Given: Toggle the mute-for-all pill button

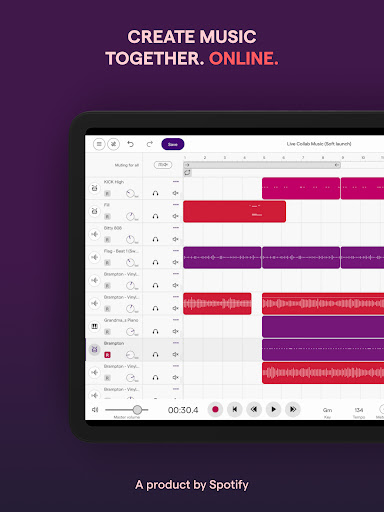Looking at the screenshot, I should tap(163, 165).
